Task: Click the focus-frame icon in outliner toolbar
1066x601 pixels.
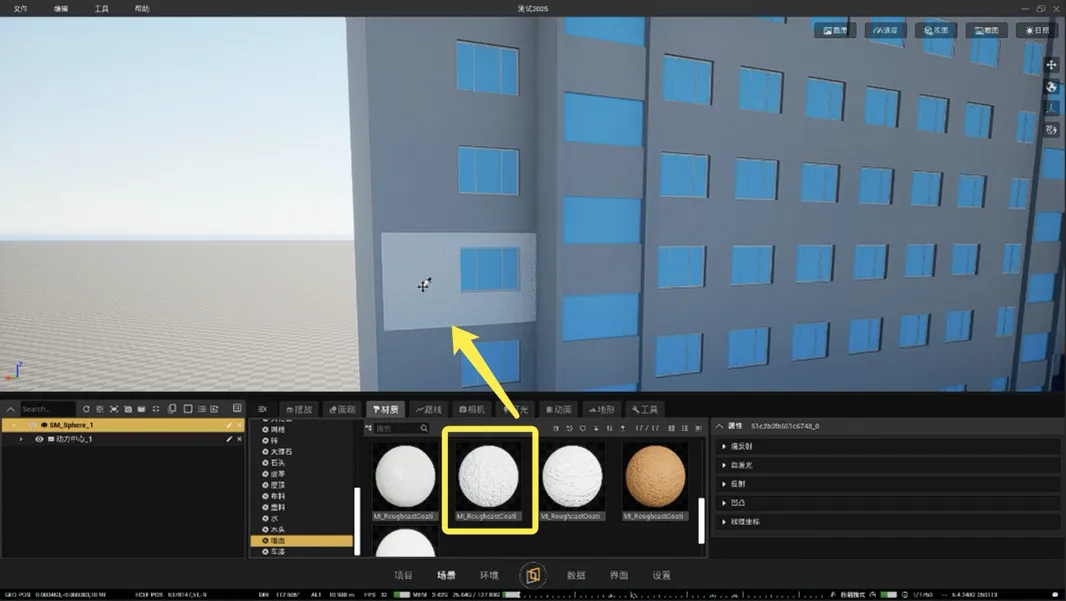Action: coord(114,409)
